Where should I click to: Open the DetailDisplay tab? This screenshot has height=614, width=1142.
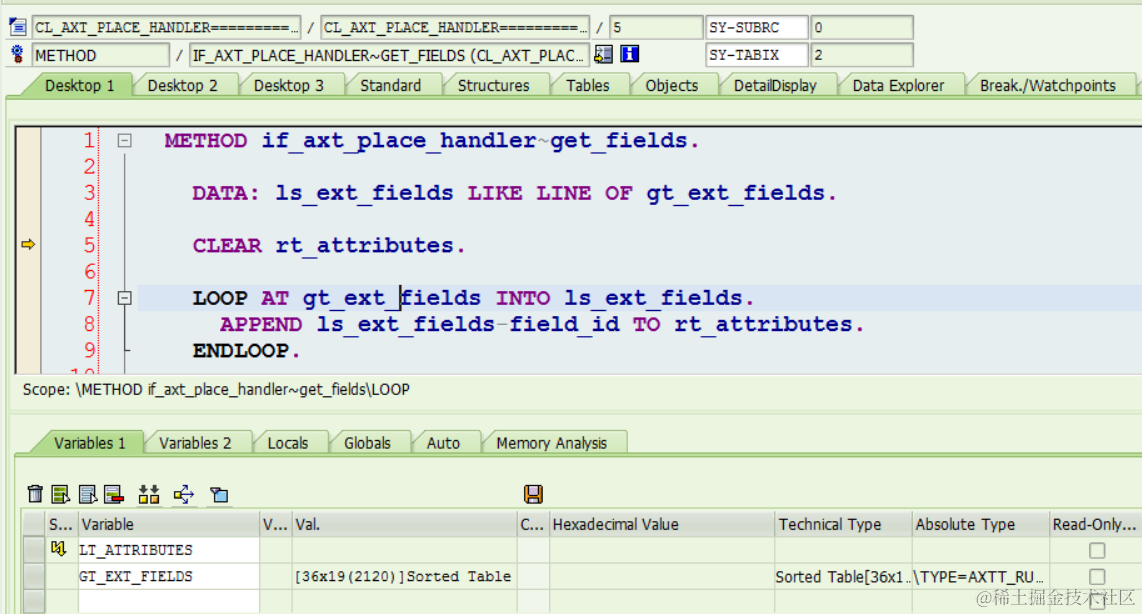coord(775,85)
